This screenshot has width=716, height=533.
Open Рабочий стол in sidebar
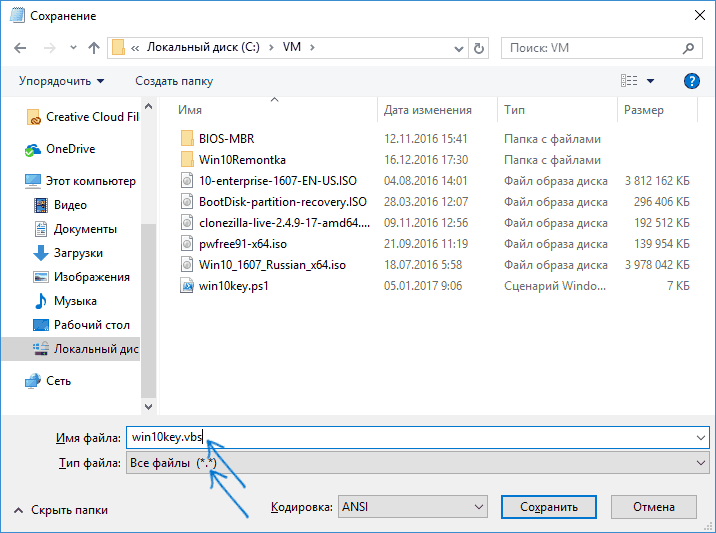[82, 325]
